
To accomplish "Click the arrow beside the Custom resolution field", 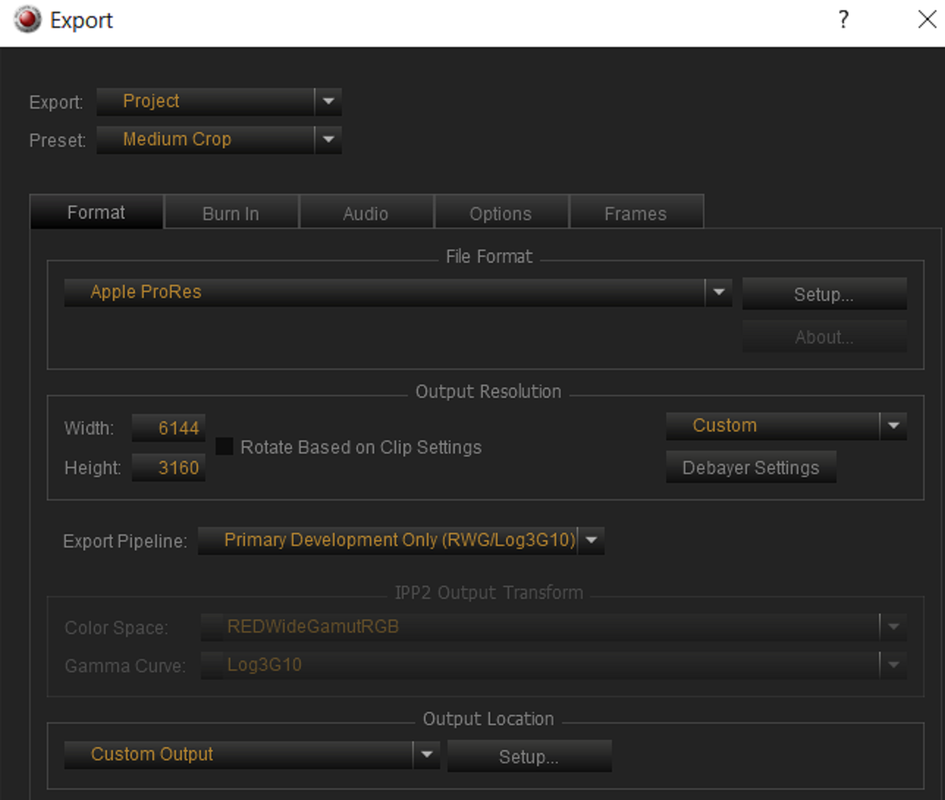I will (x=894, y=426).
